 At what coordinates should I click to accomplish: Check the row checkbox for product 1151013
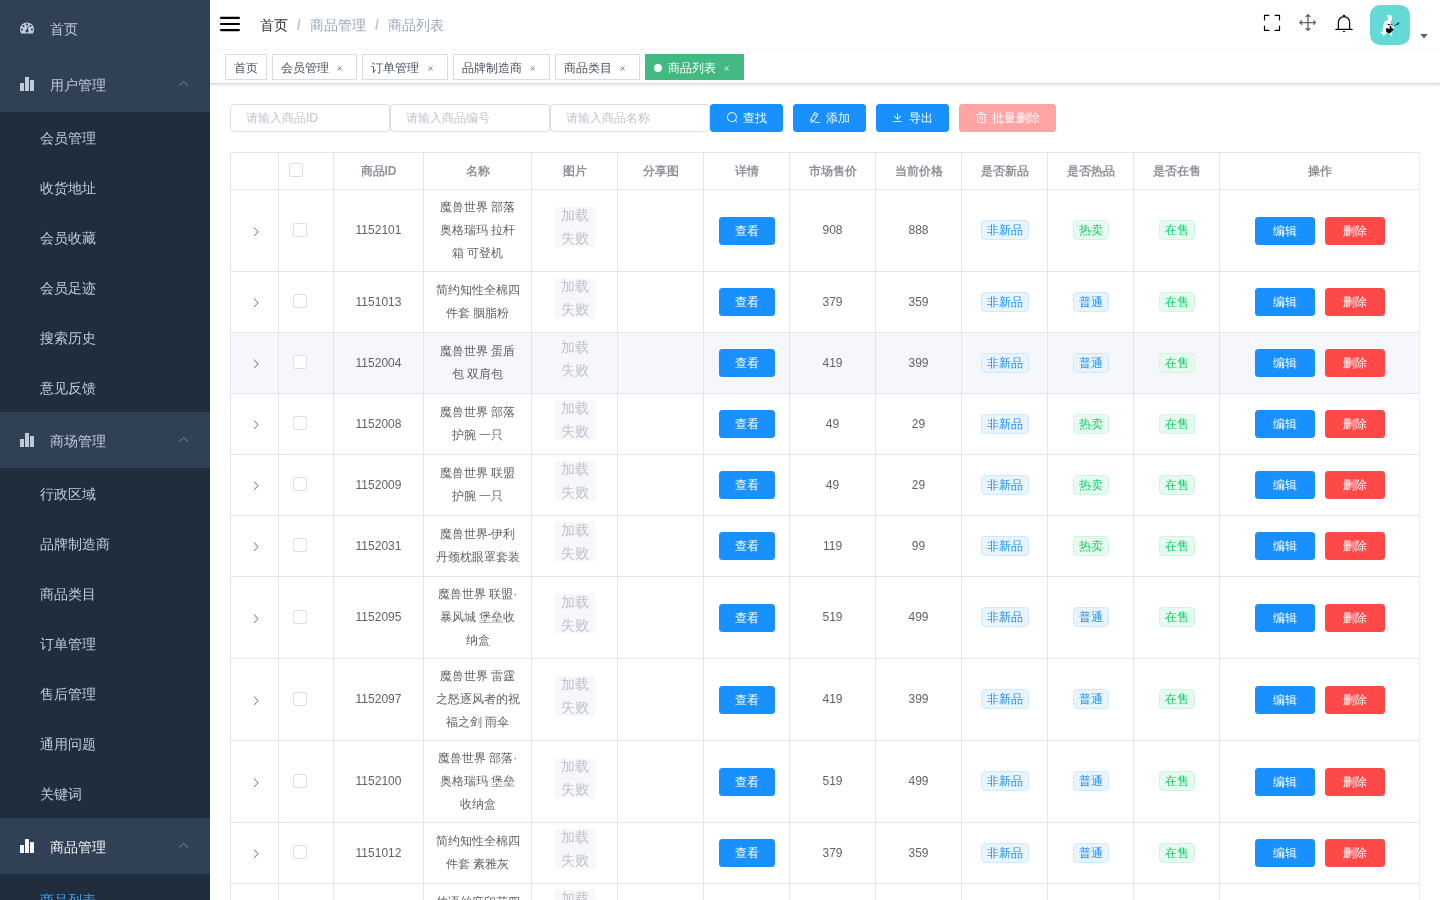pyautogui.click(x=300, y=301)
